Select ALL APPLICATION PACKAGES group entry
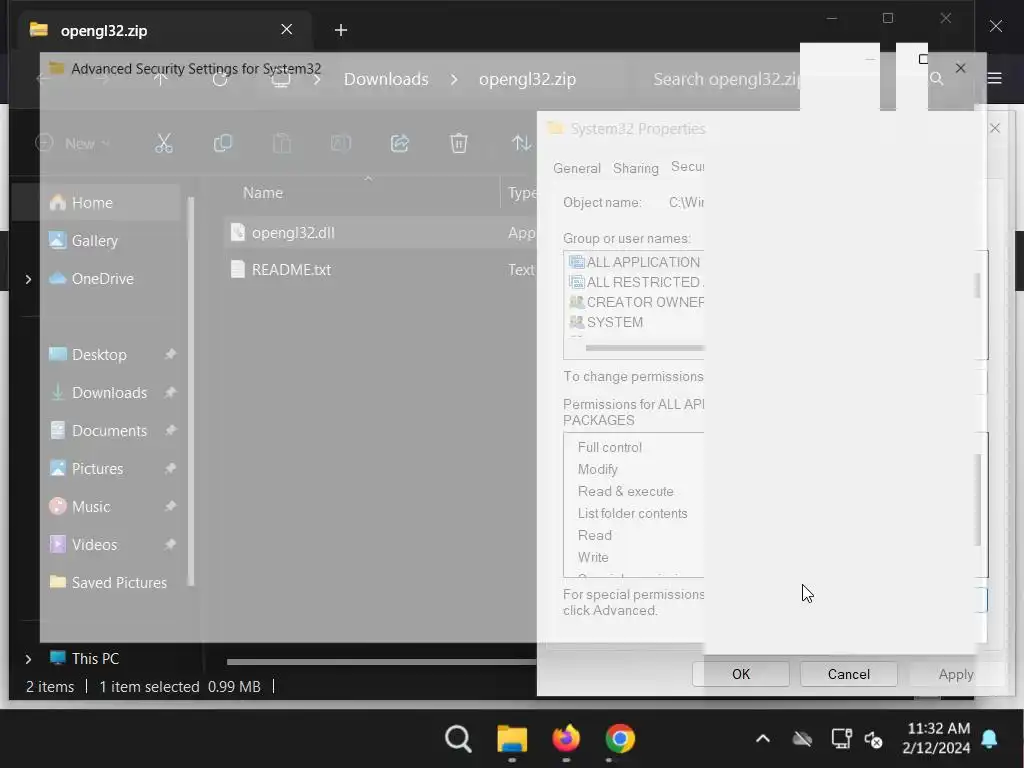Viewport: 1024px width, 768px height. pyautogui.click(x=635, y=262)
